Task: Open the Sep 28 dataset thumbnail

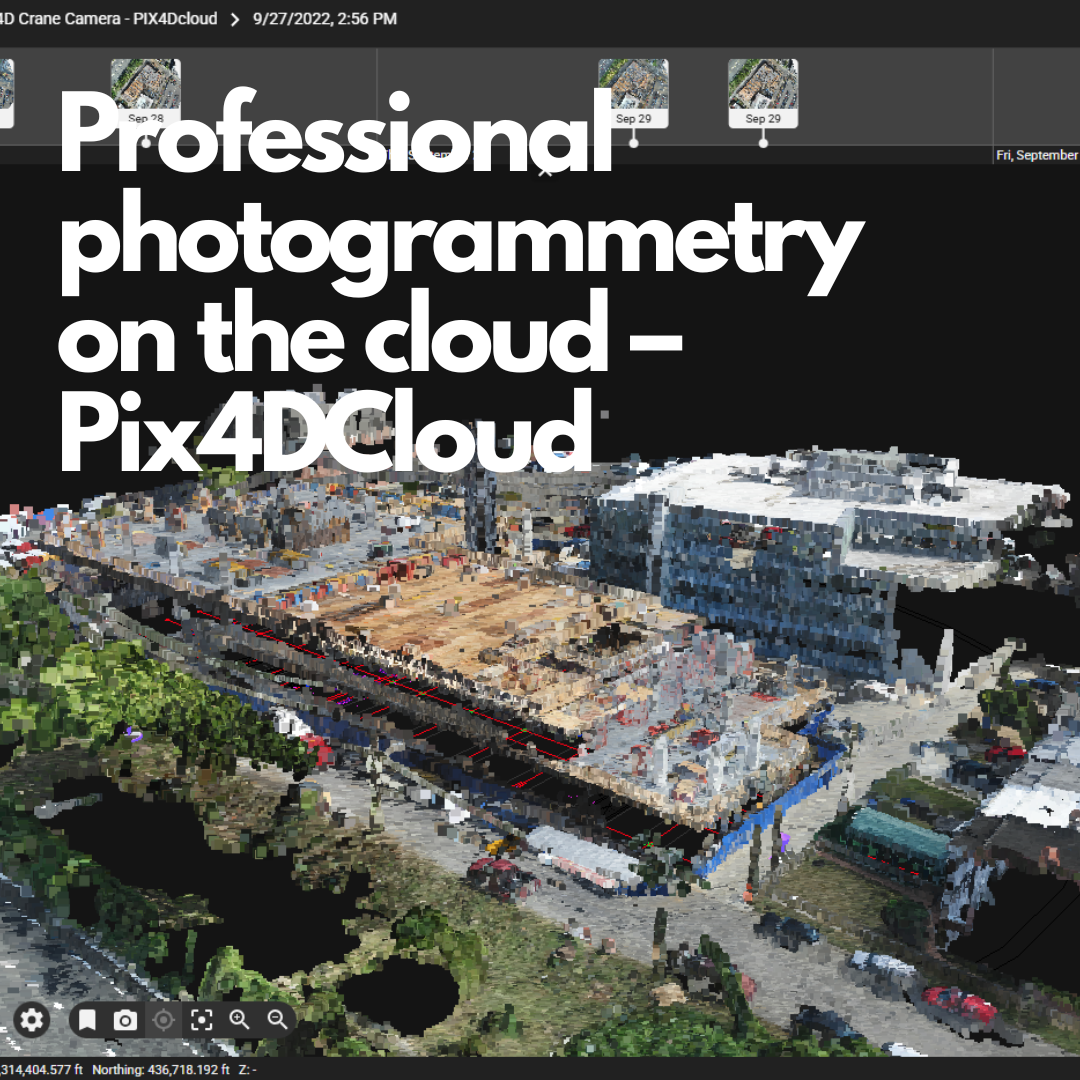Action: coord(145,93)
